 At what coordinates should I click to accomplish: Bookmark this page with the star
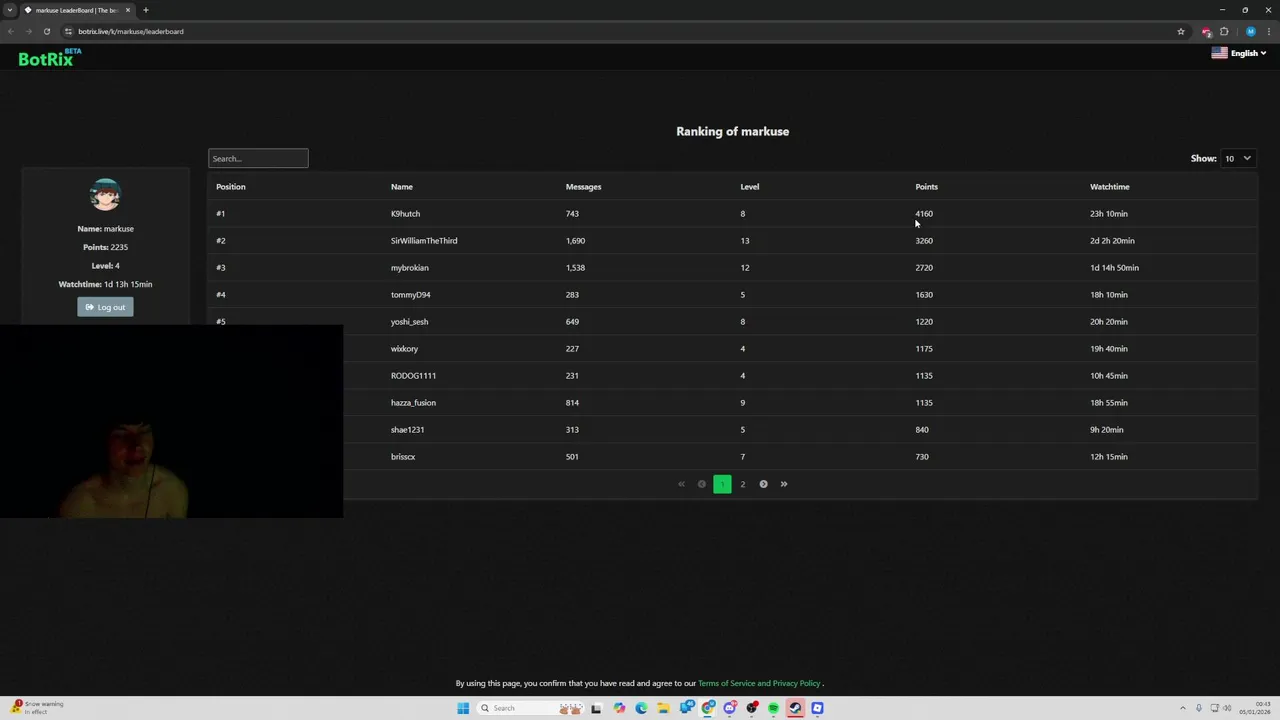[x=1181, y=31]
